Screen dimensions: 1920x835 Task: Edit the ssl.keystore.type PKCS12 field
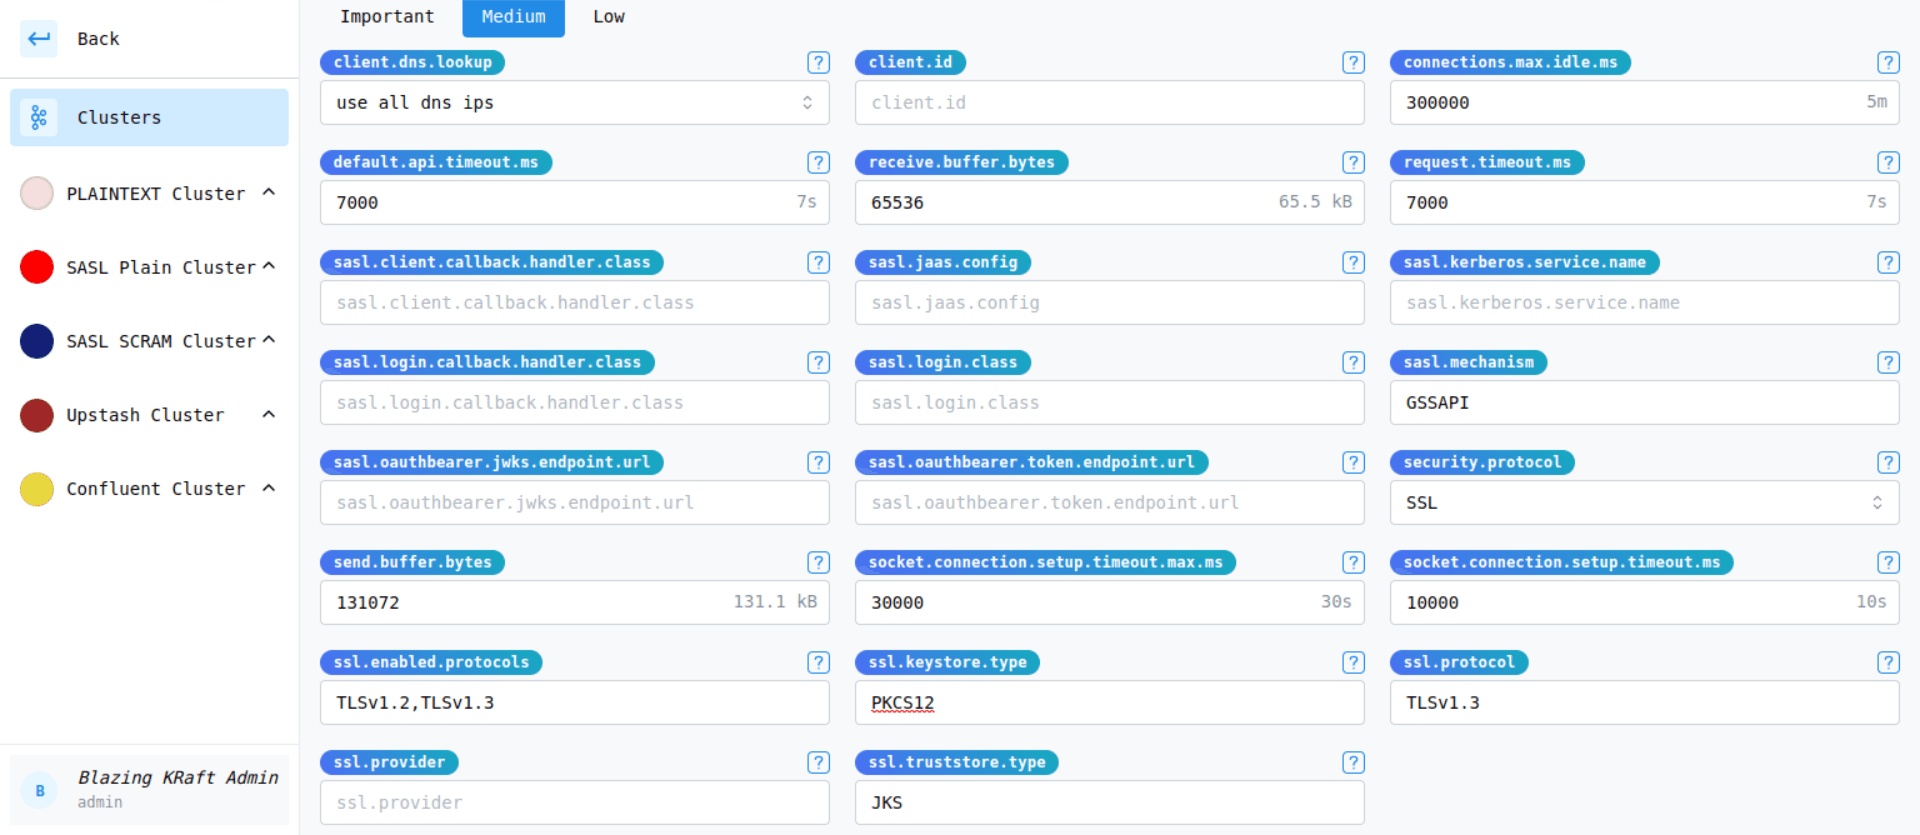pos(1110,702)
